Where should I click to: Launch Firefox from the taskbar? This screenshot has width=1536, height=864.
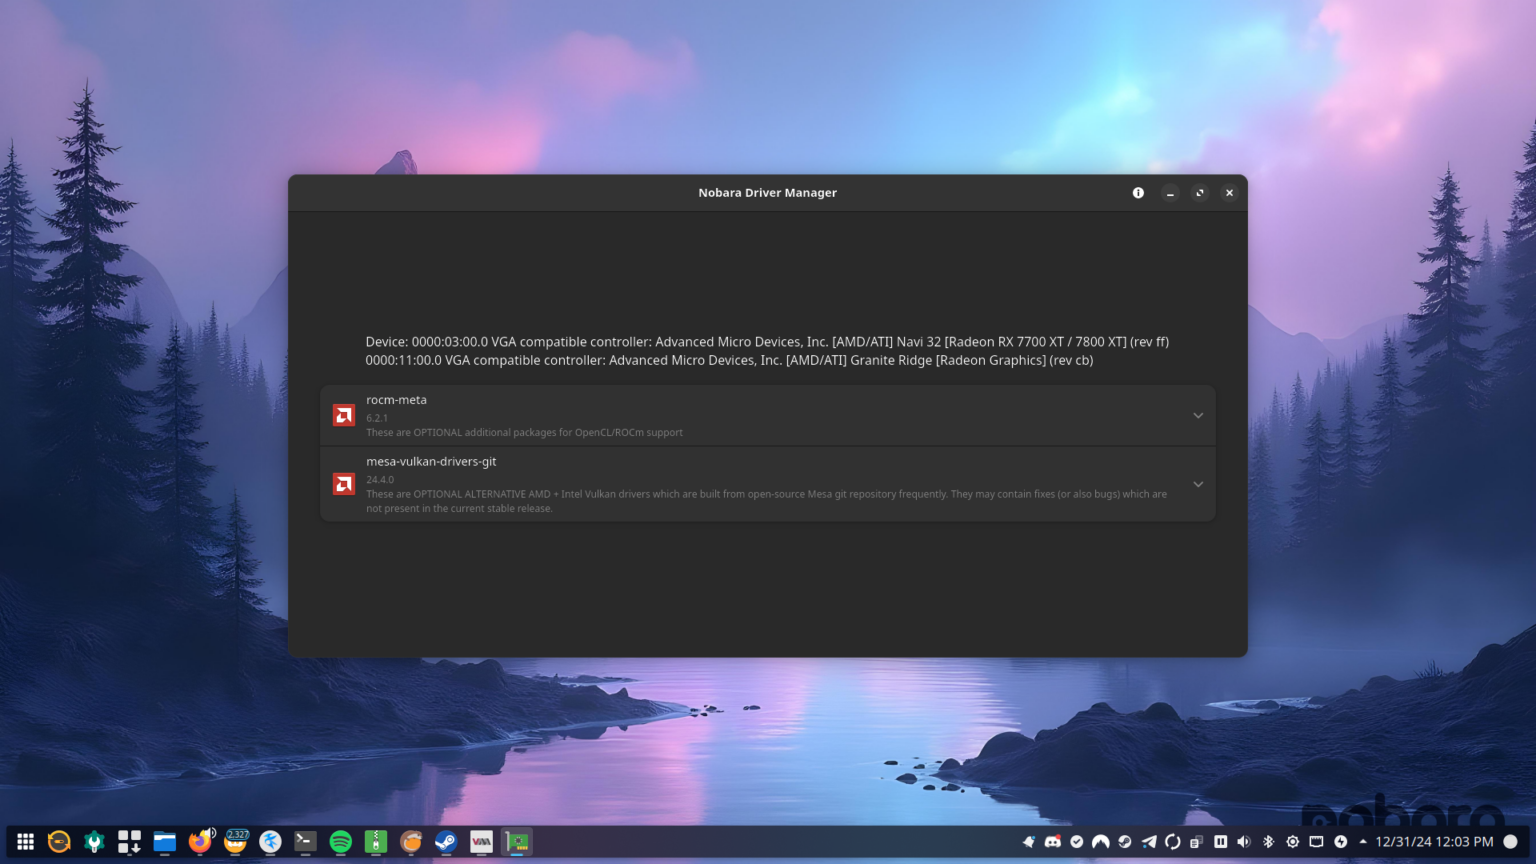point(199,841)
